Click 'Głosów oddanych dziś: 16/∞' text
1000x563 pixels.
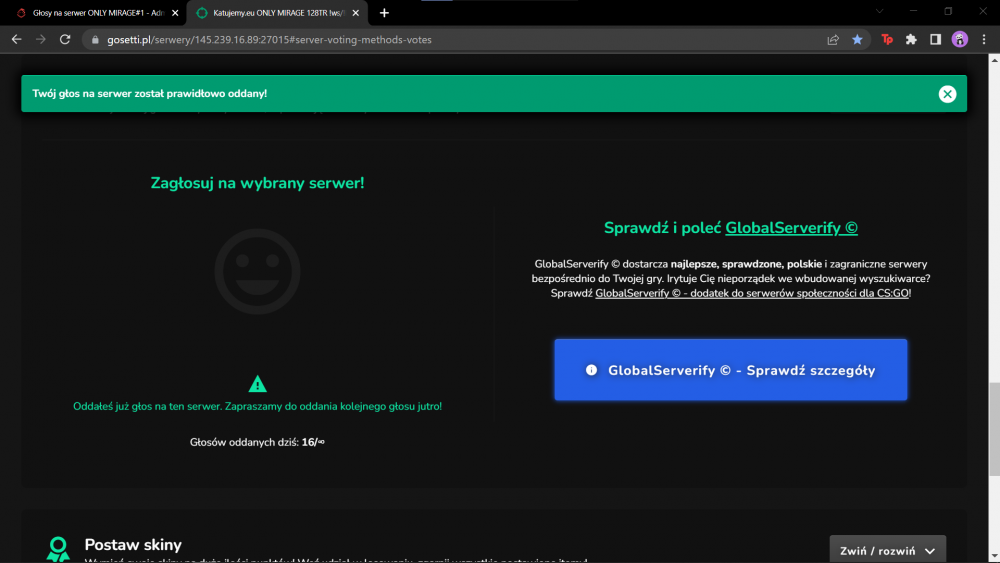point(258,442)
